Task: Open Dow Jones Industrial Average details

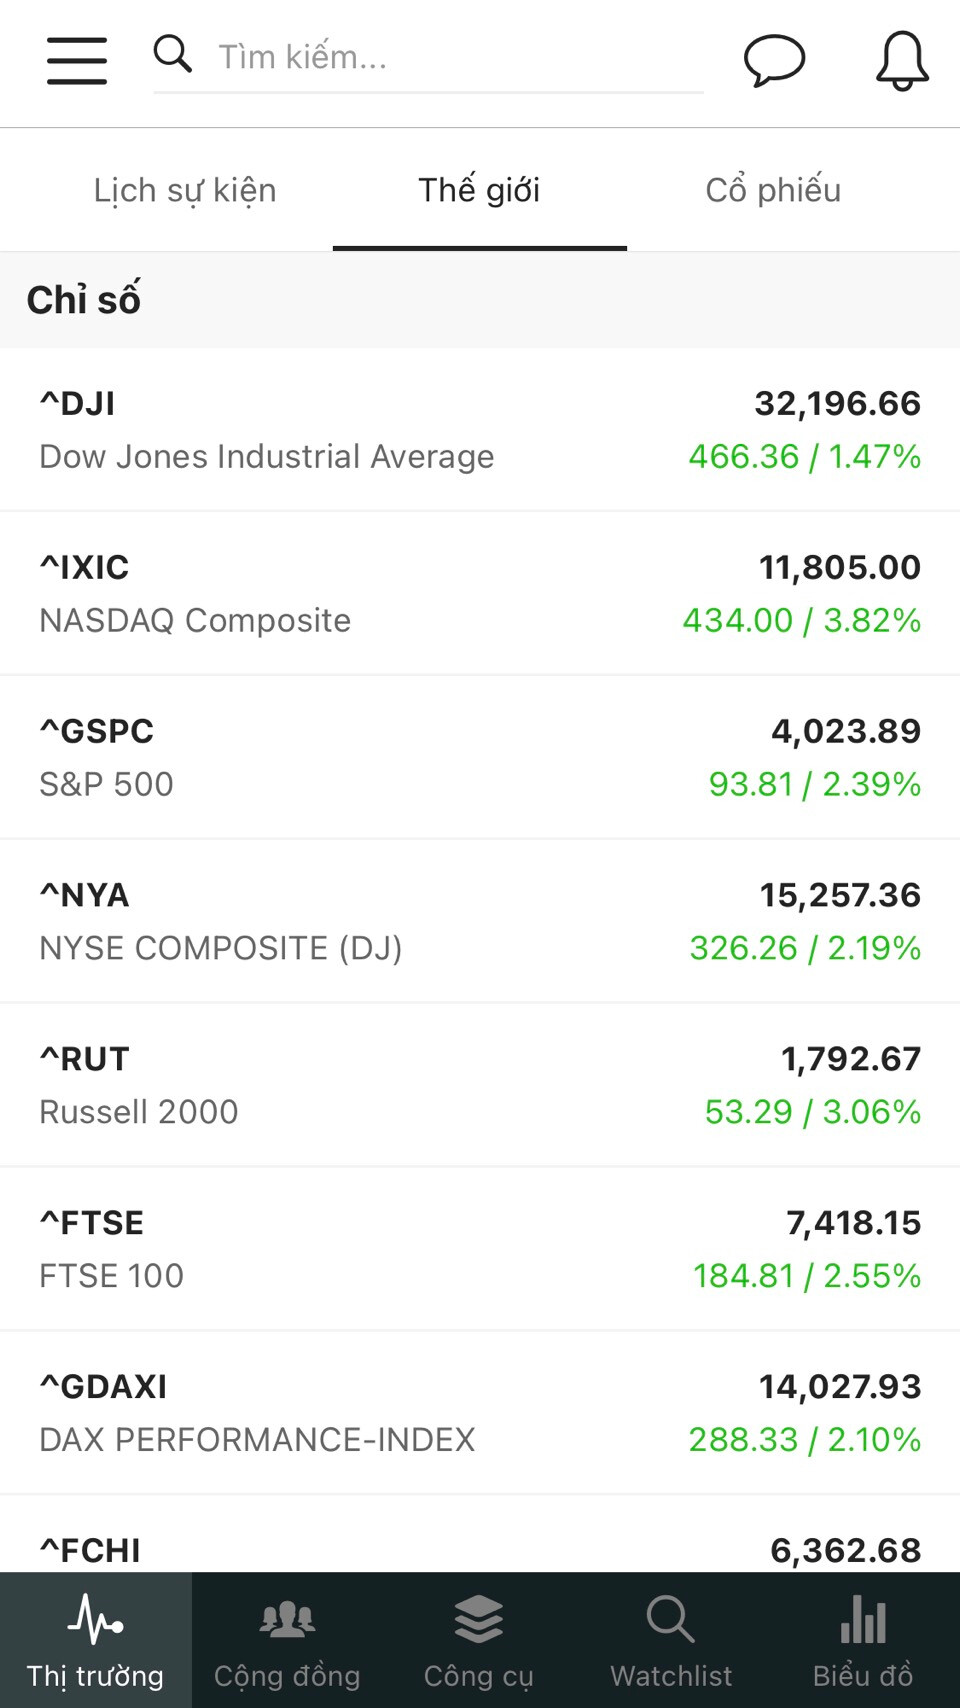Action: [480, 430]
